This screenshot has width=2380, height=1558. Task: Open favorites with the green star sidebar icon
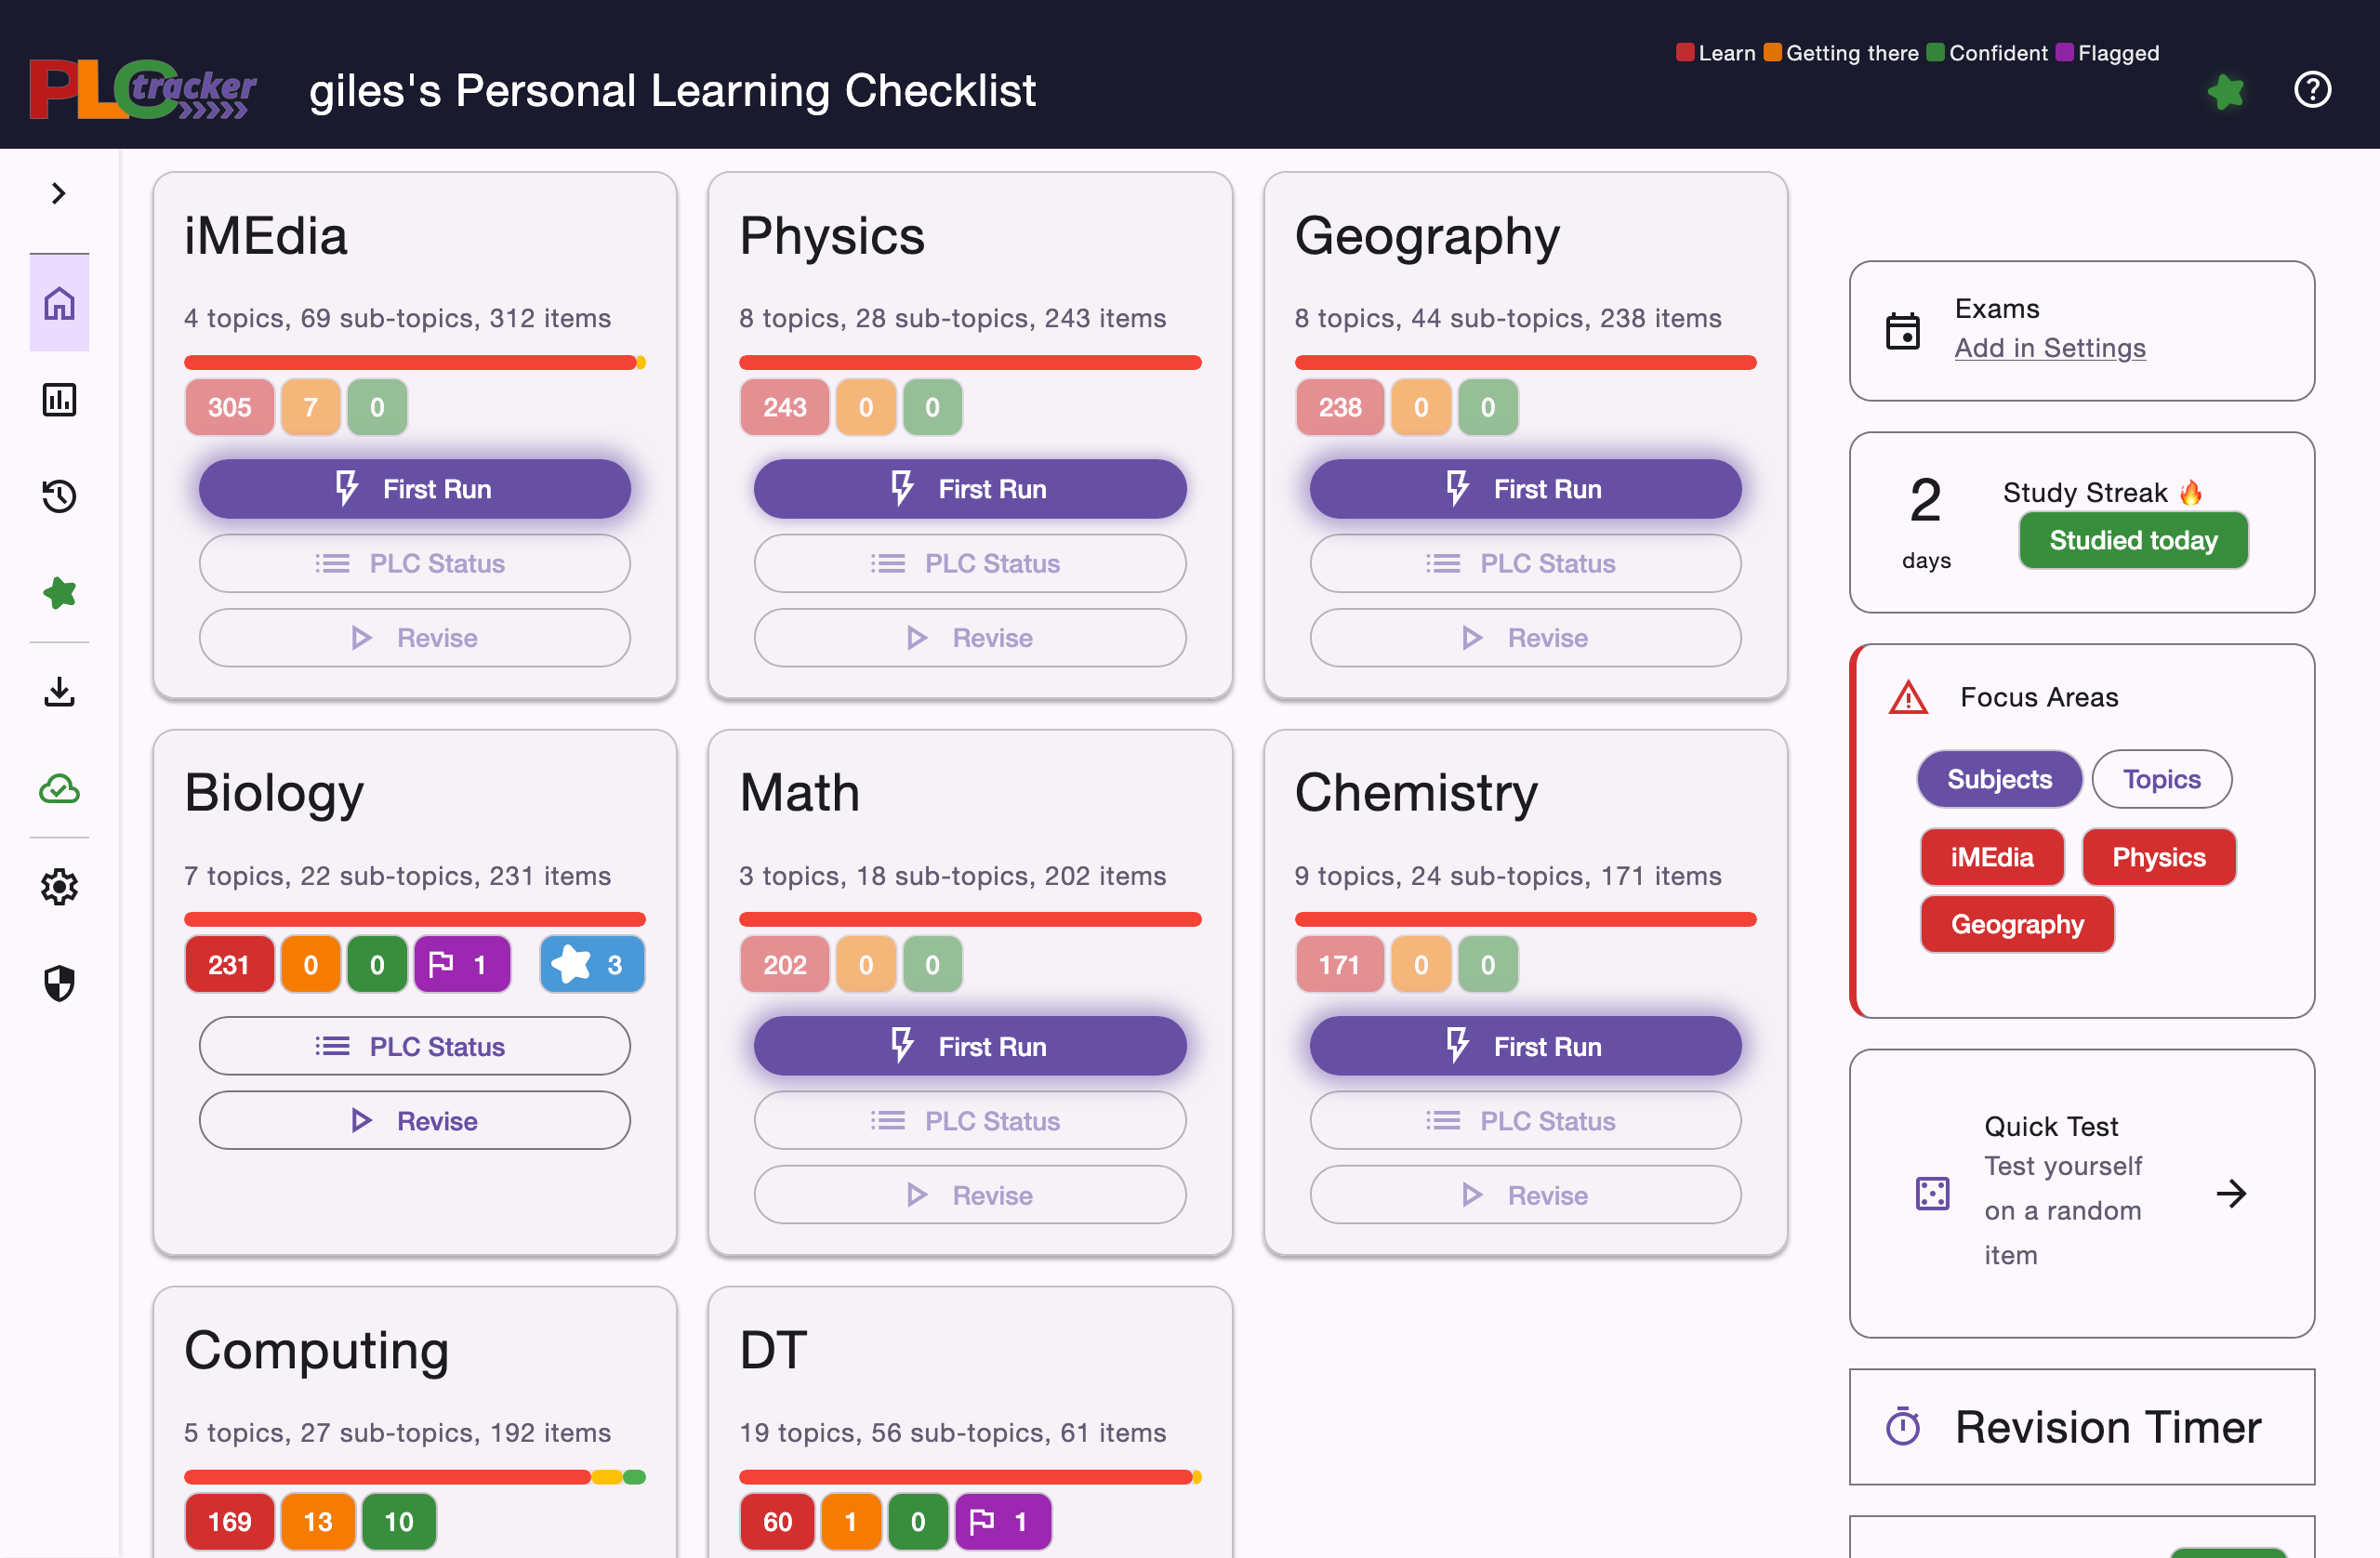59,593
